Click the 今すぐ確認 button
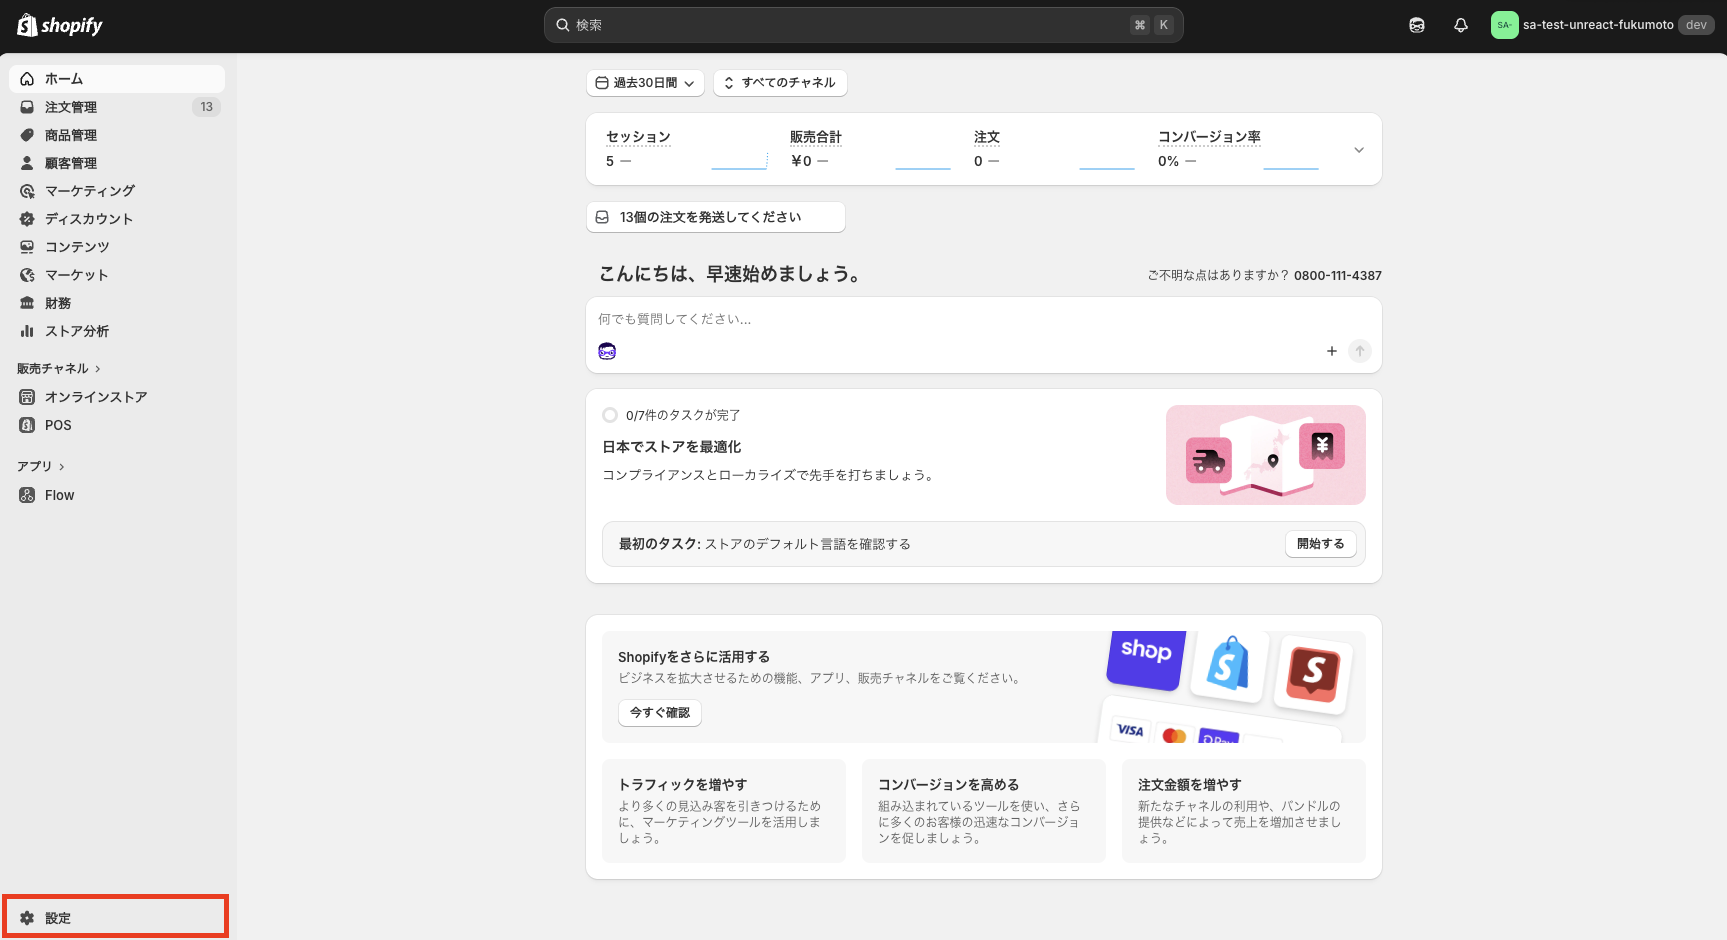 [660, 713]
